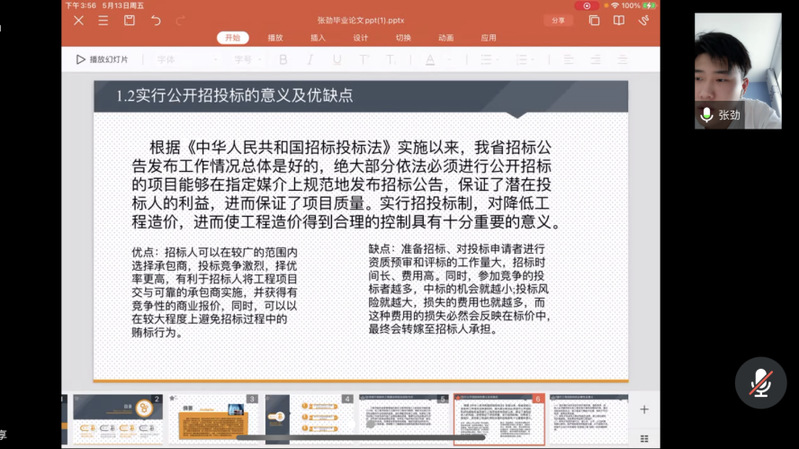Click the multi-window icon beside share

tap(594, 20)
